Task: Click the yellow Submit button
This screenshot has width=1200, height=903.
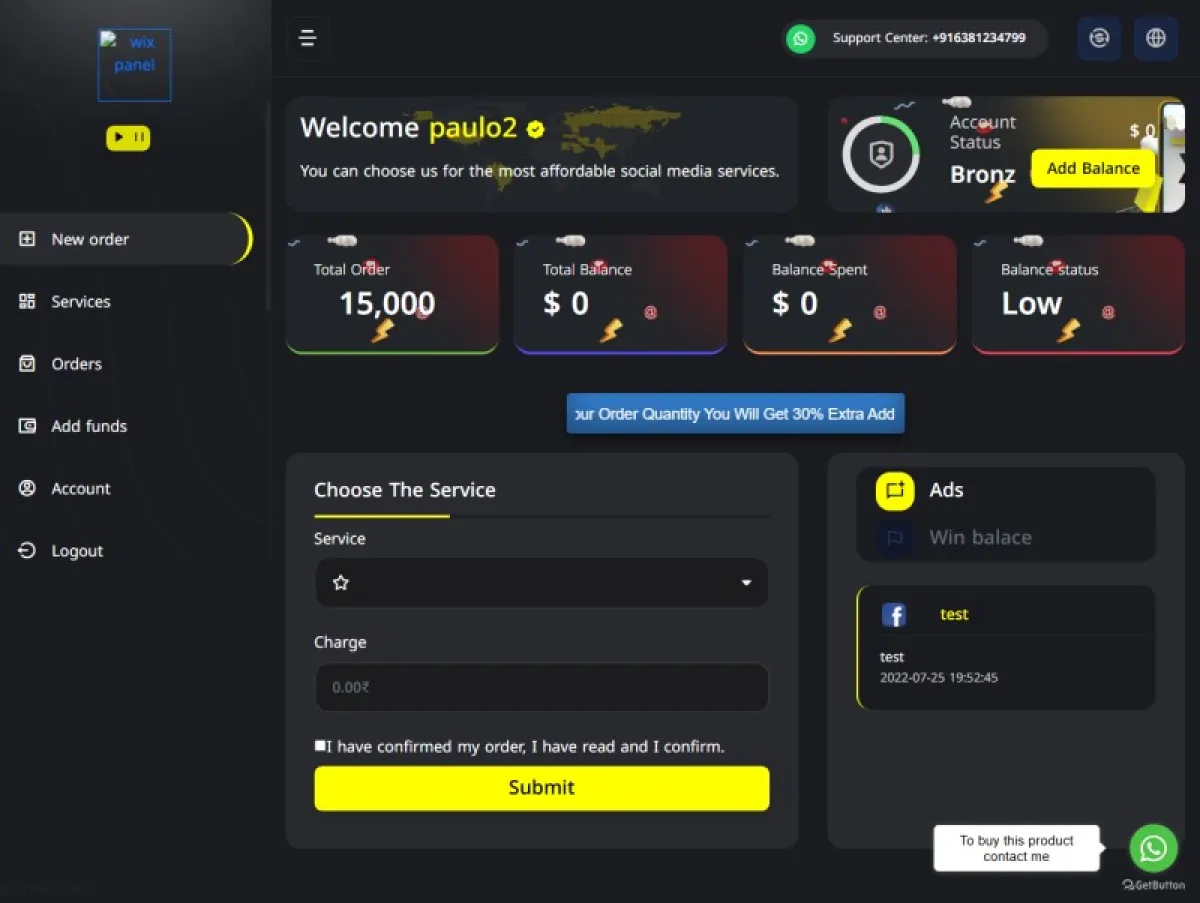Action: 541,788
